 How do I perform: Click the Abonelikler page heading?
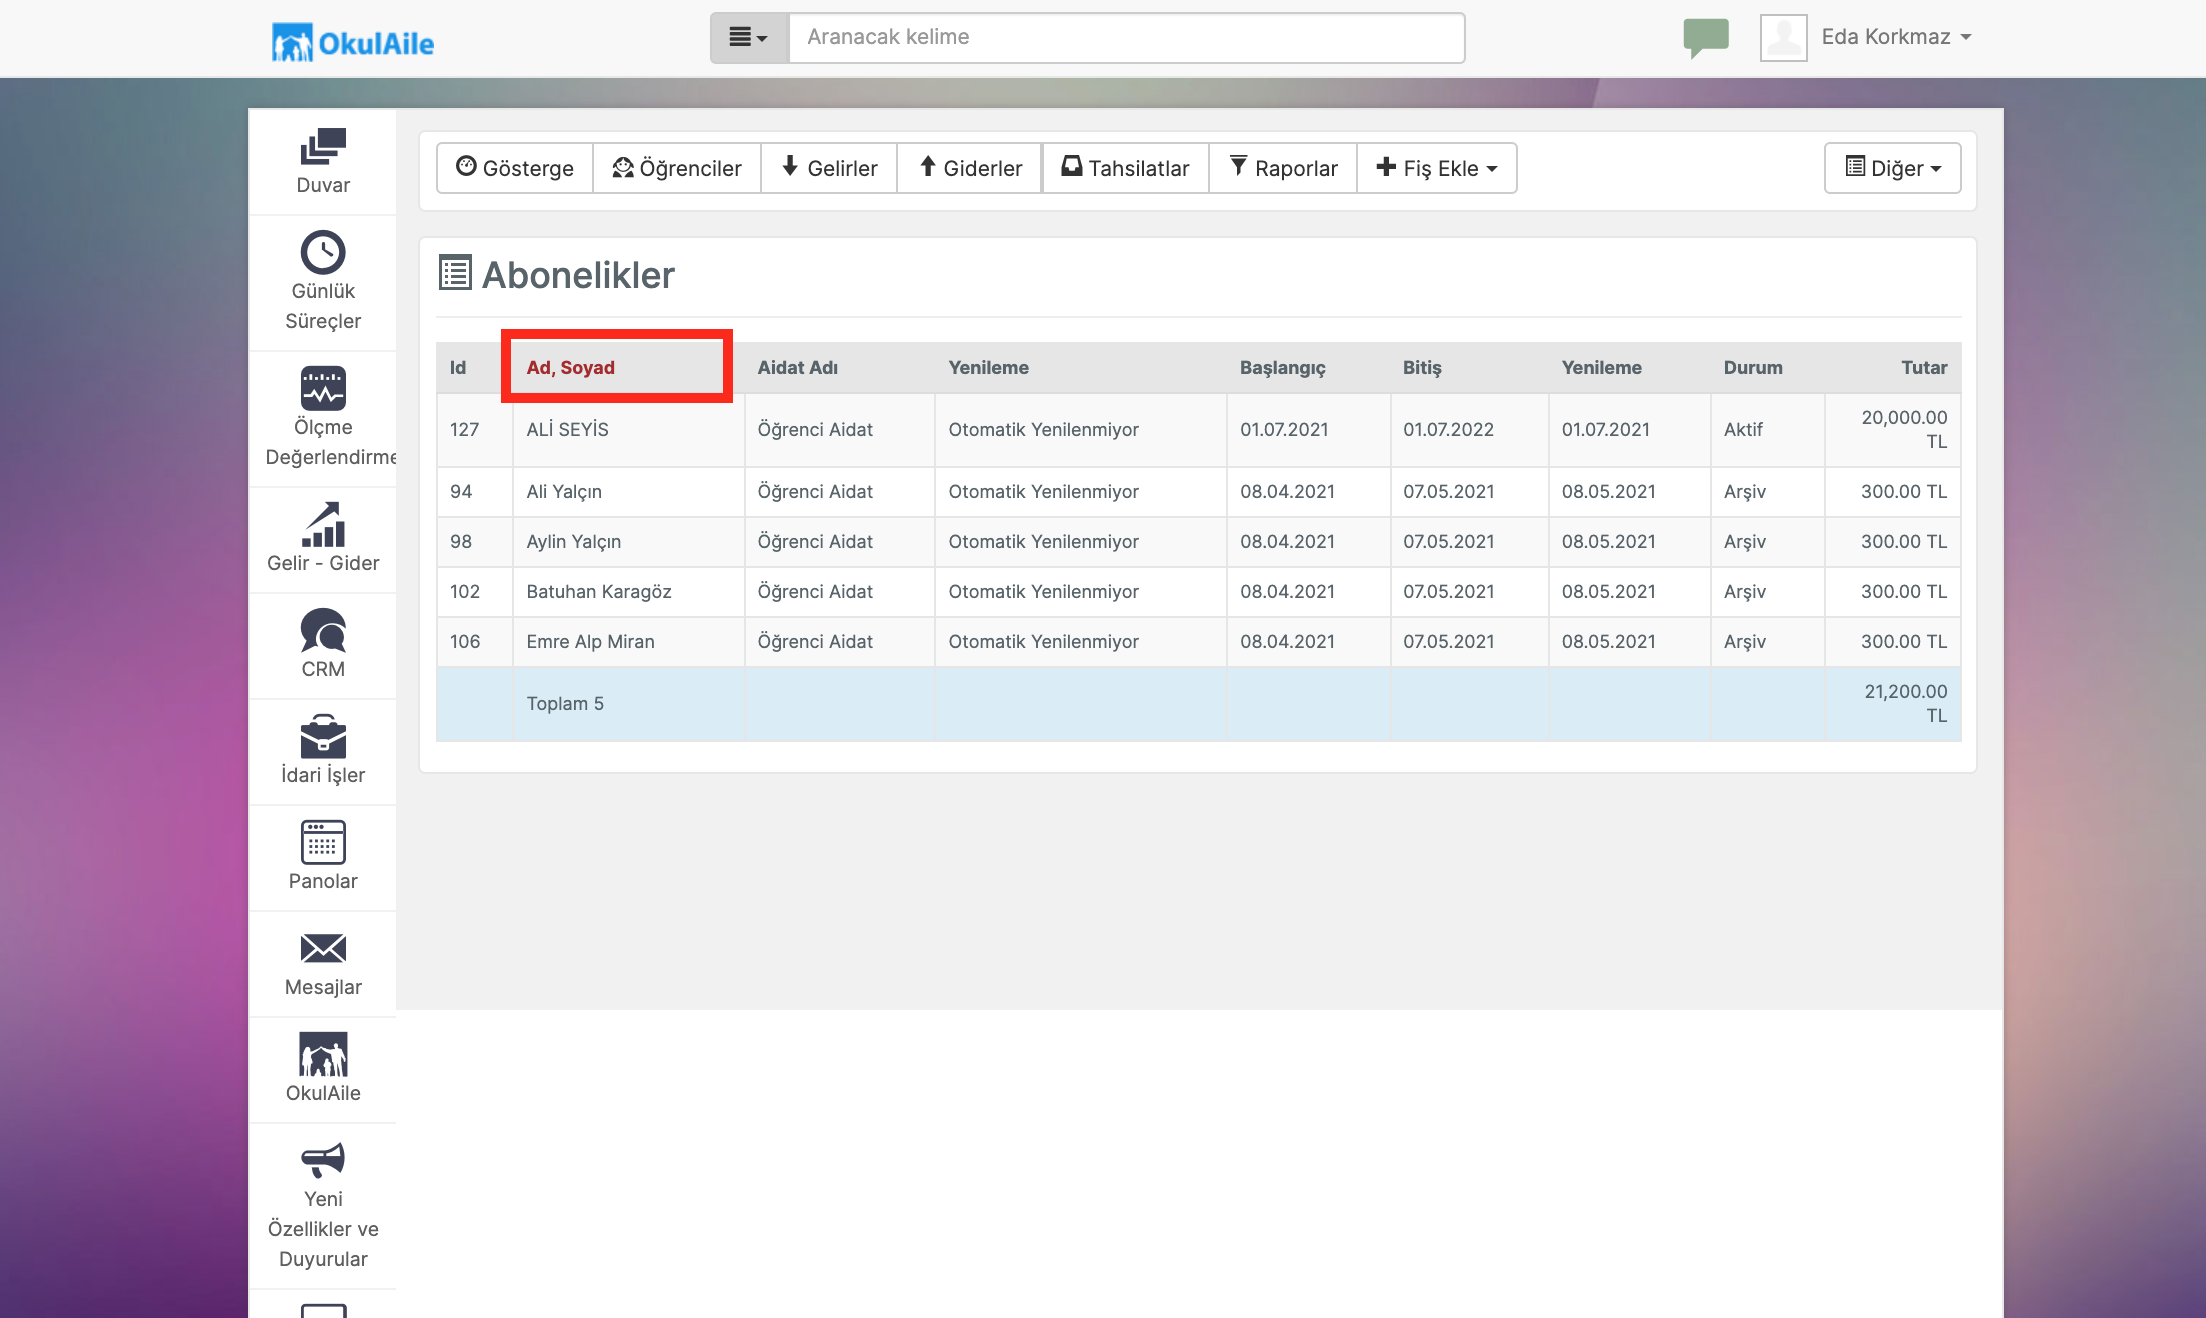pos(578,274)
